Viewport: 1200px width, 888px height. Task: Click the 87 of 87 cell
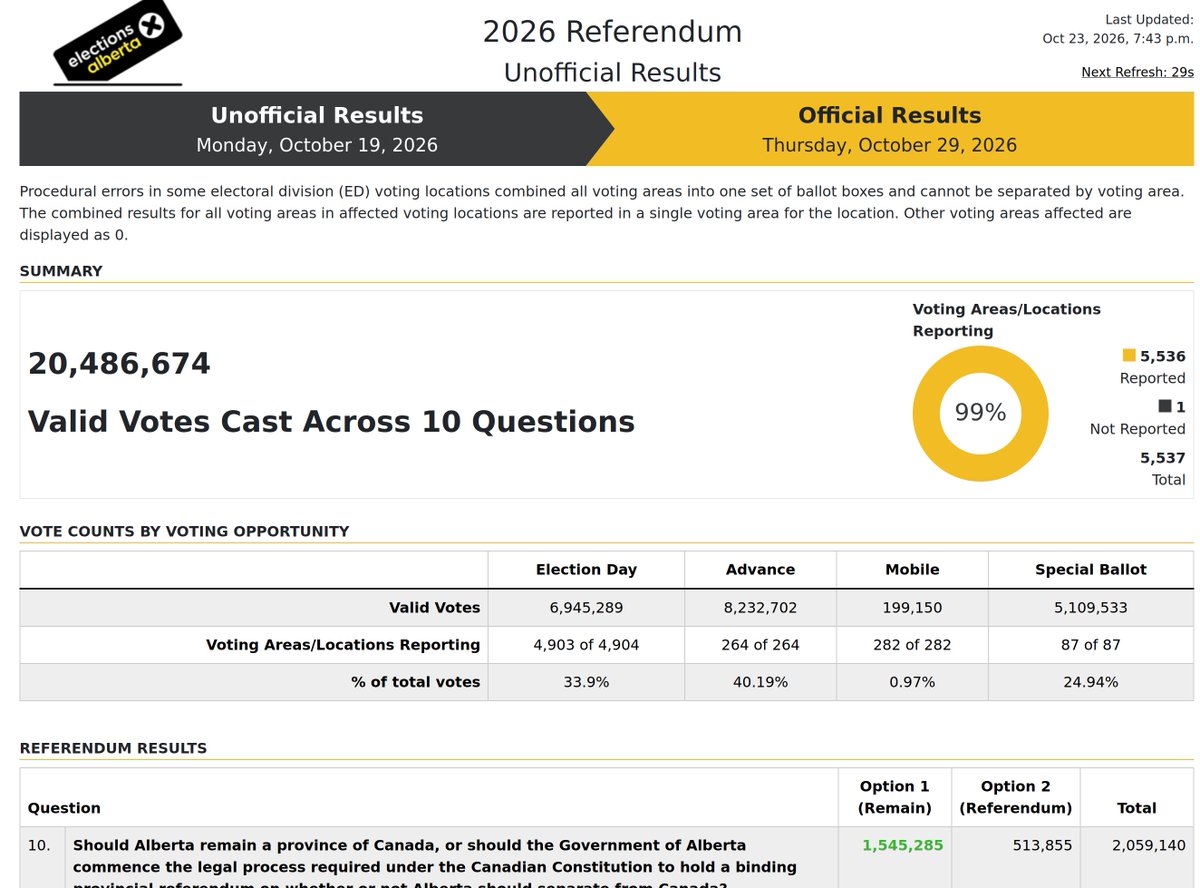pos(1091,645)
